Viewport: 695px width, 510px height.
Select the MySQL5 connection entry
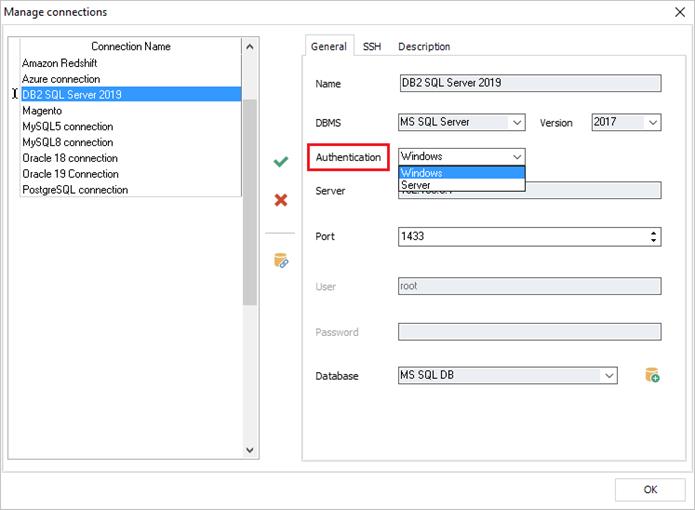131,126
